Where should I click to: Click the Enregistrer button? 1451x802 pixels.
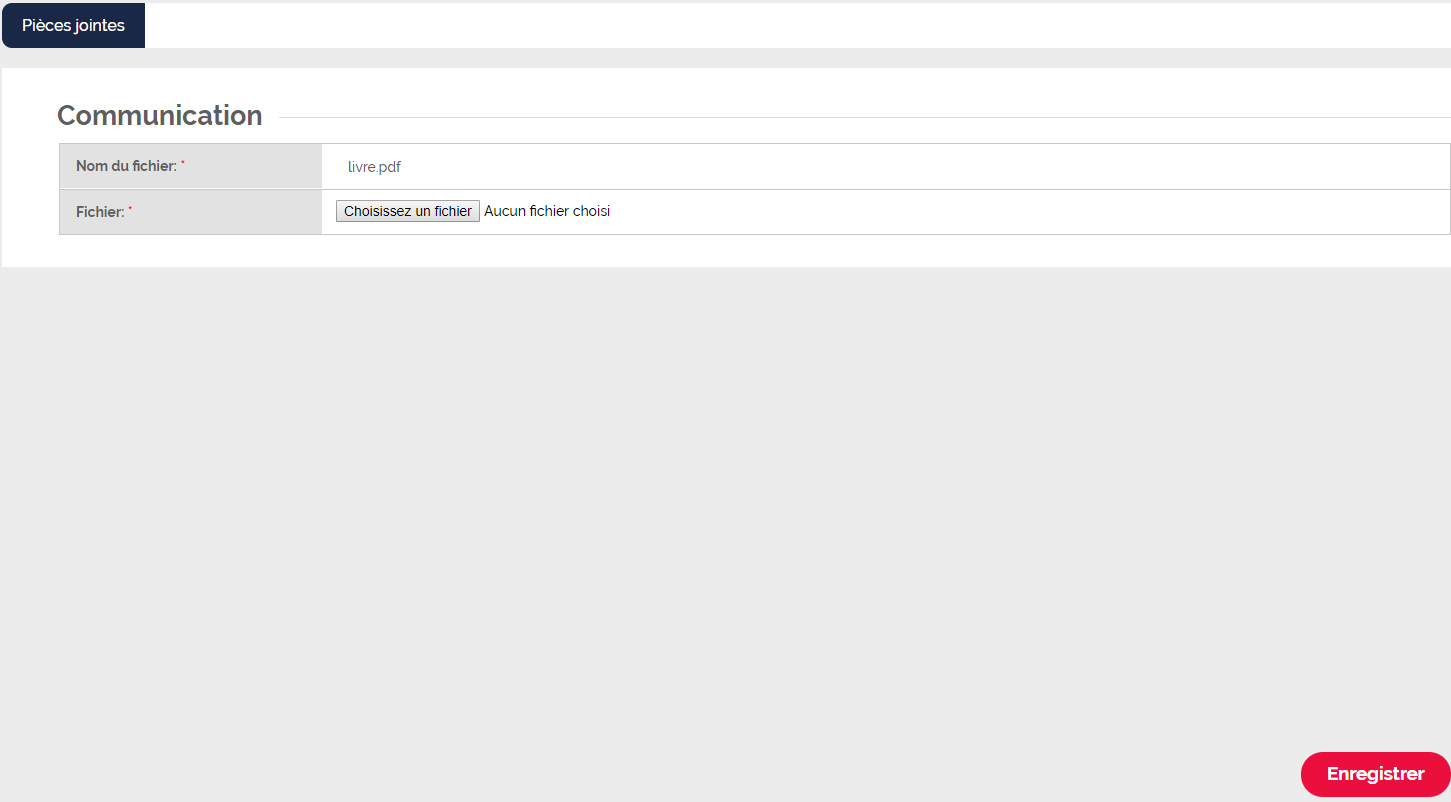tap(1375, 774)
